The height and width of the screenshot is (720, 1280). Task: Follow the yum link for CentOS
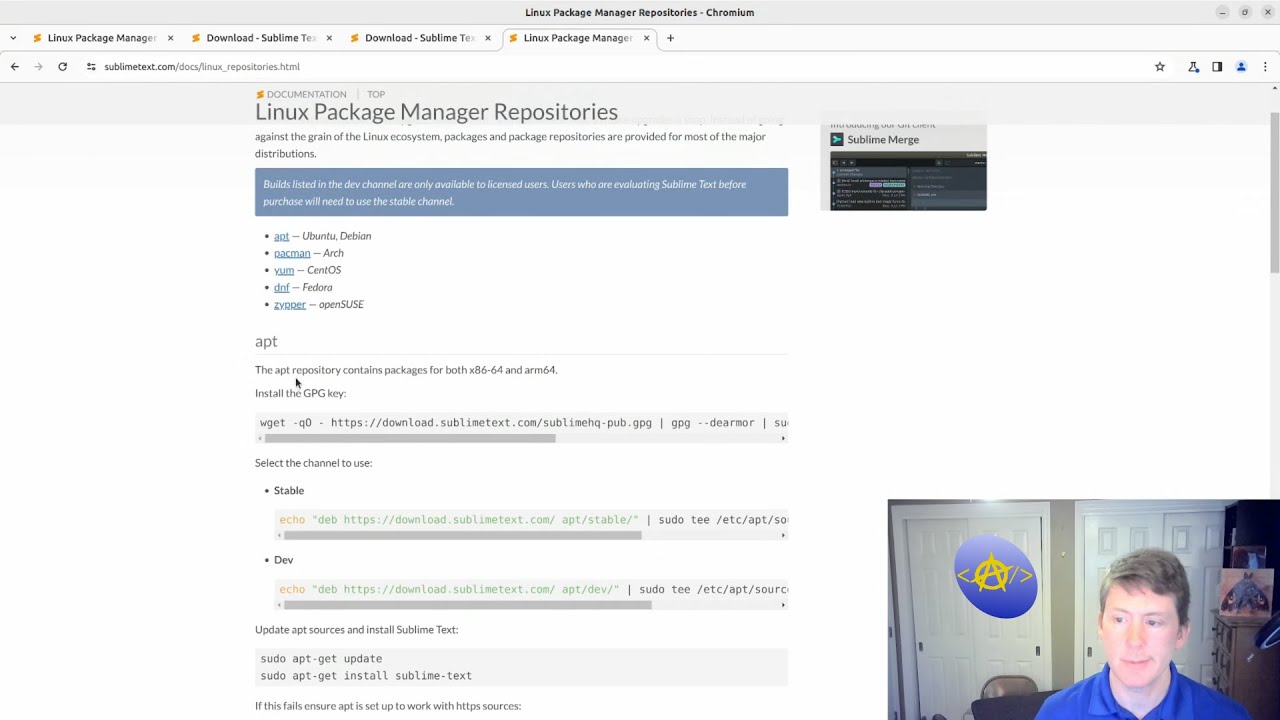[284, 270]
